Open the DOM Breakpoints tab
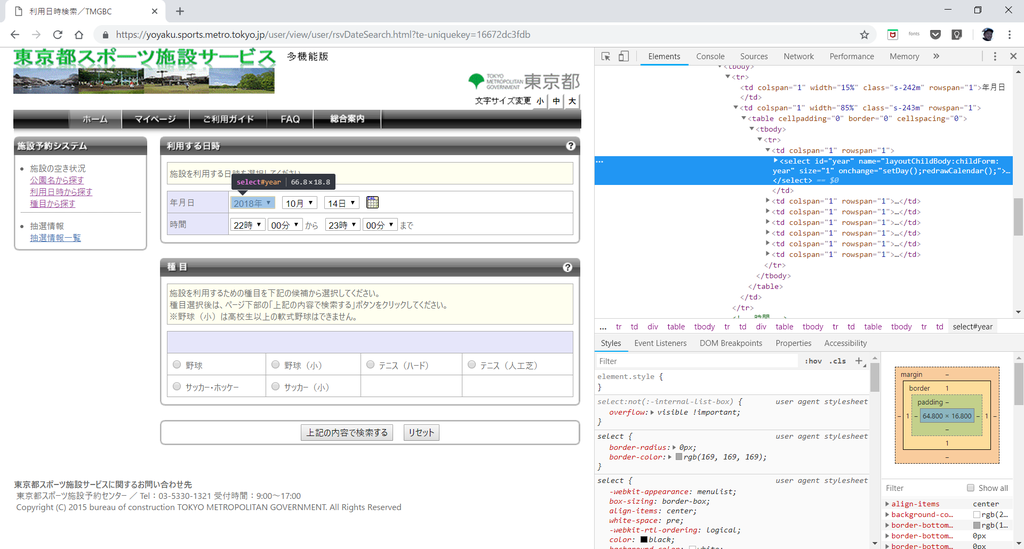 731,343
